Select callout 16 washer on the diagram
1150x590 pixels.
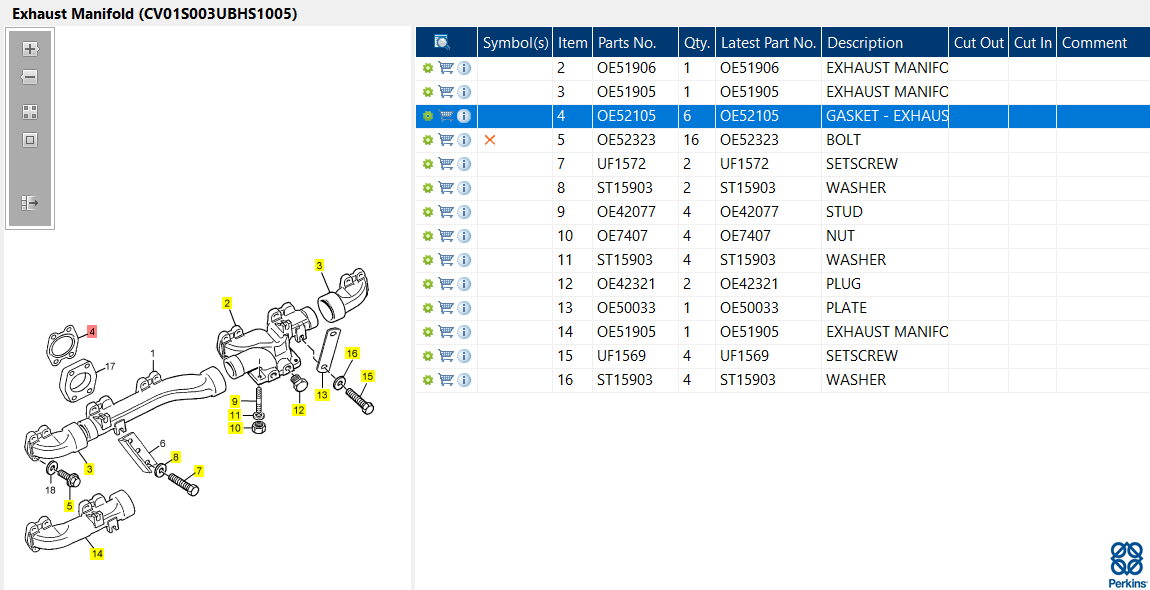click(x=352, y=354)
